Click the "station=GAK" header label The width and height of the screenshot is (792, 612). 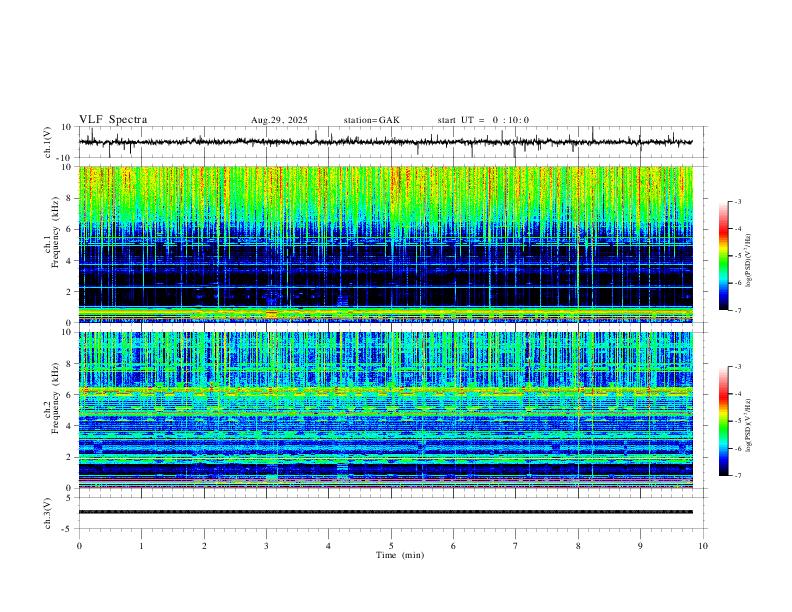click(371, 120)
